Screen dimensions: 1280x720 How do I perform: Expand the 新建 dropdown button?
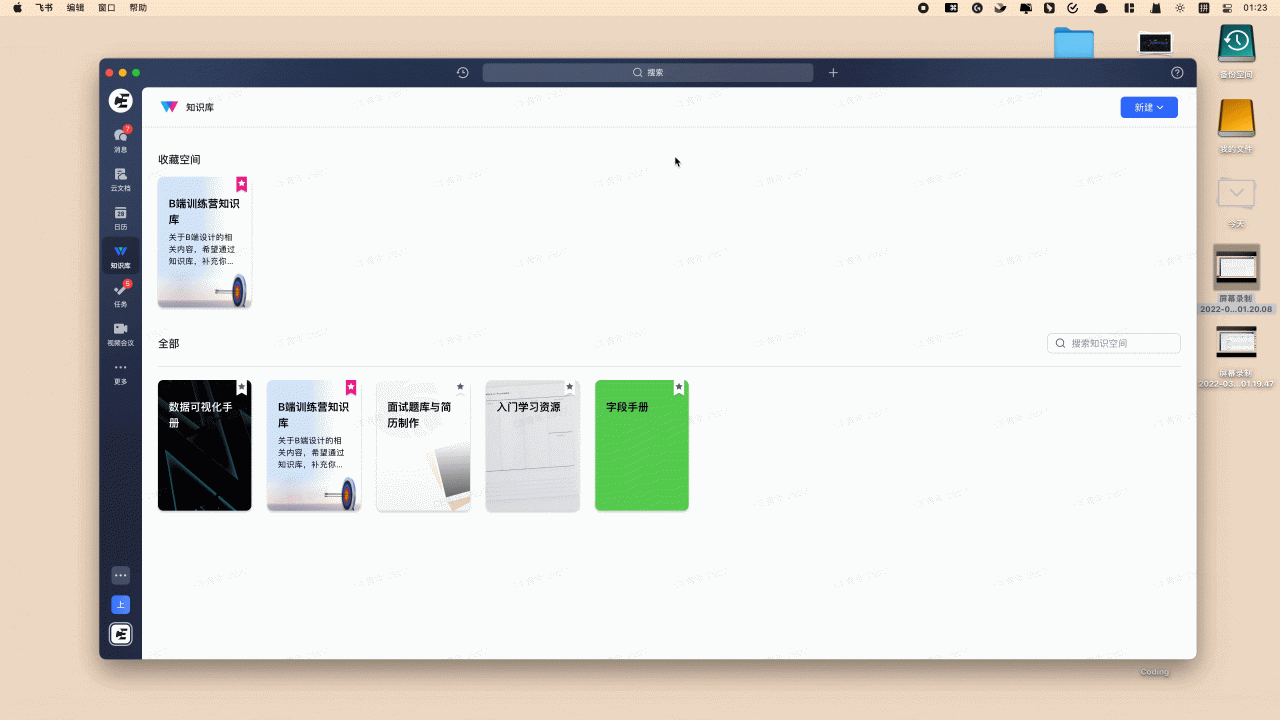pos(1148,107)
